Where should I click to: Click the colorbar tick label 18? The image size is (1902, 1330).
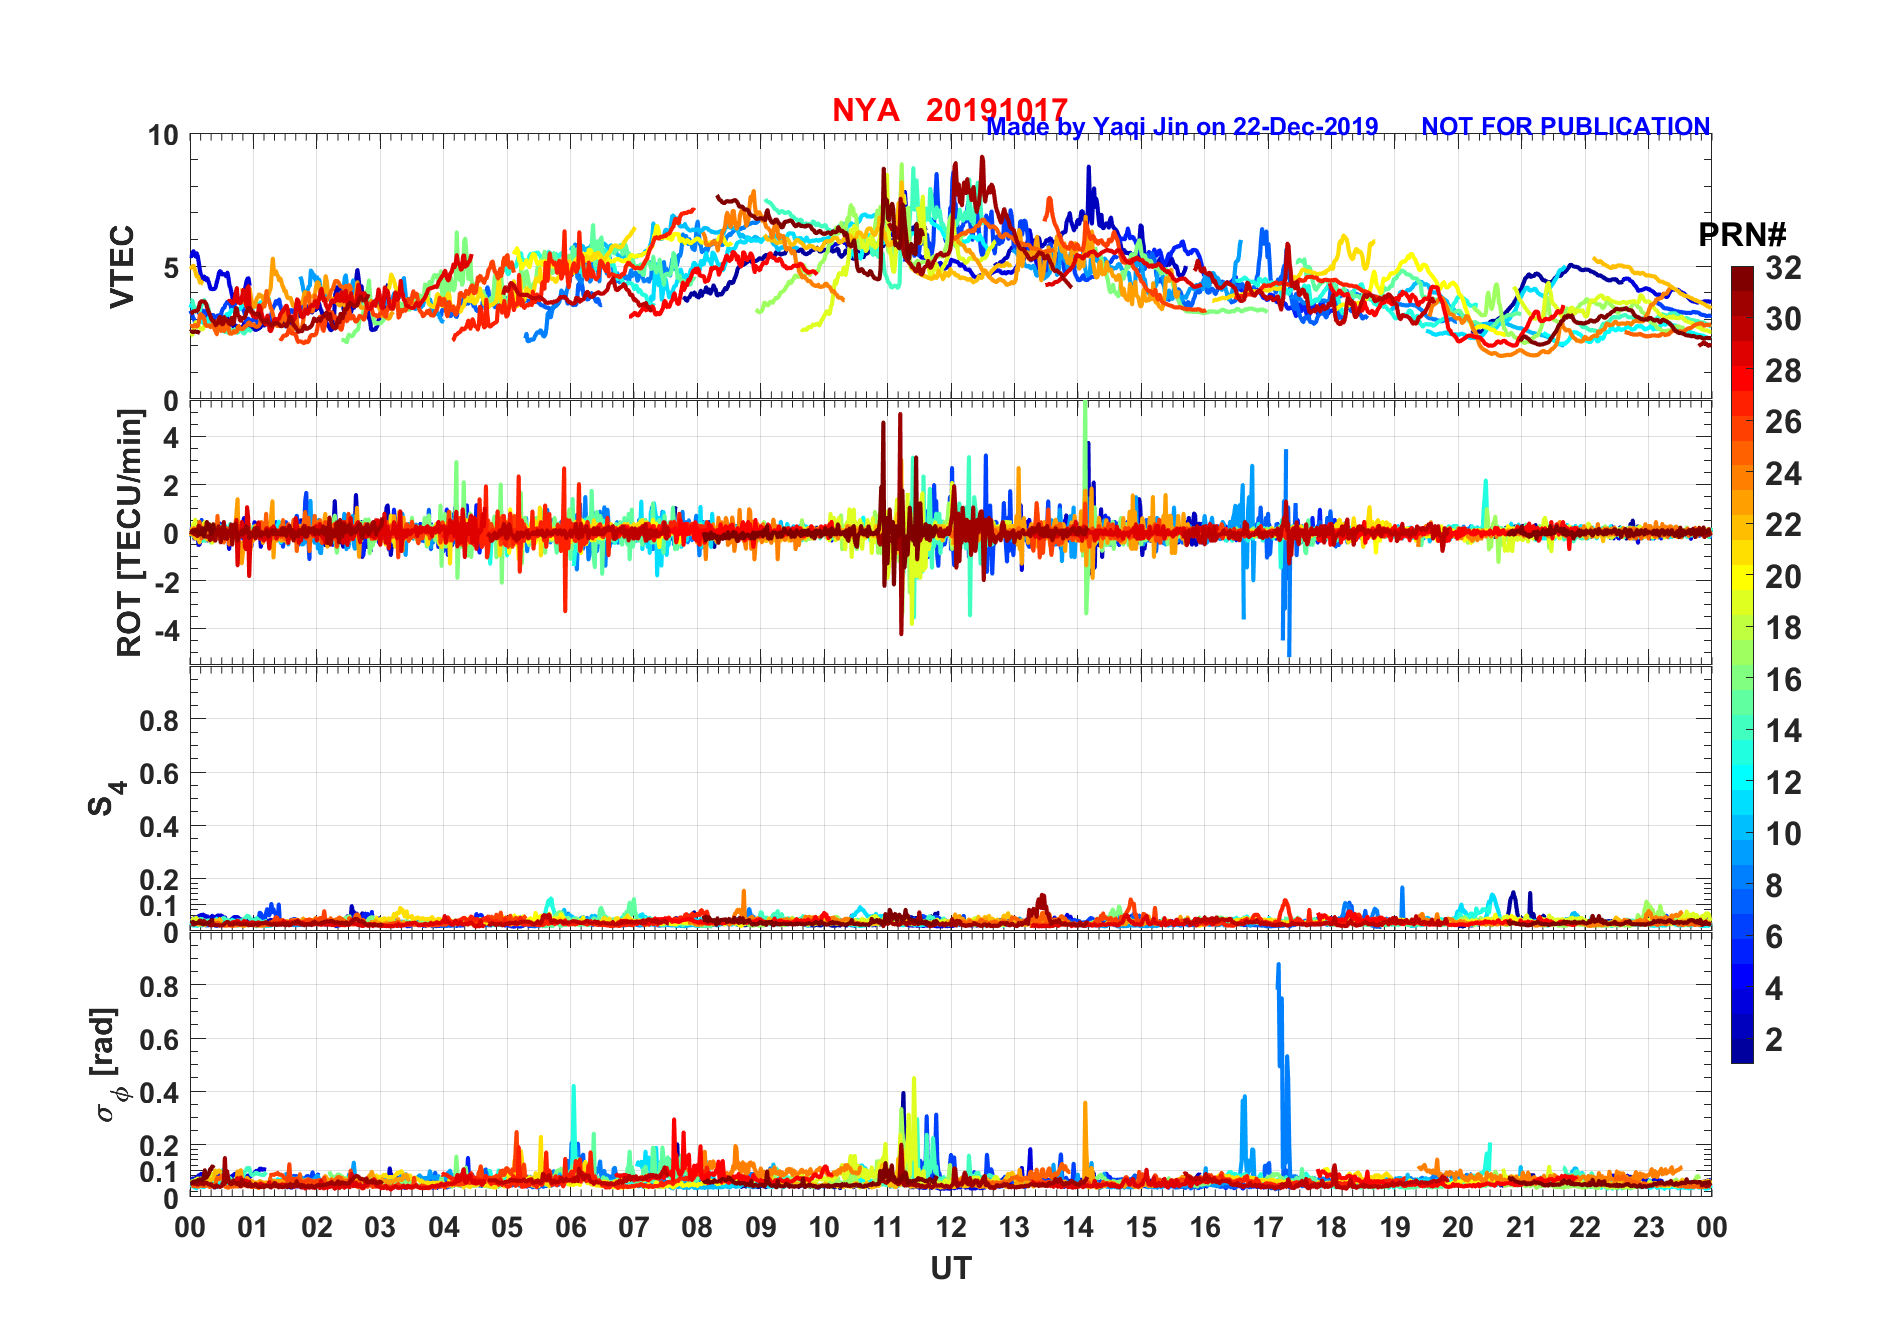click(1783, 628)
